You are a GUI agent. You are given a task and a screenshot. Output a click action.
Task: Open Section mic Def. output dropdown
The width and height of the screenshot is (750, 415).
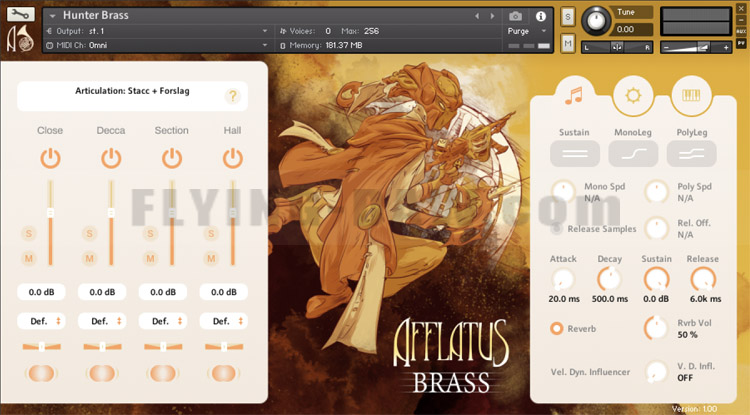(x=163, y=321)
